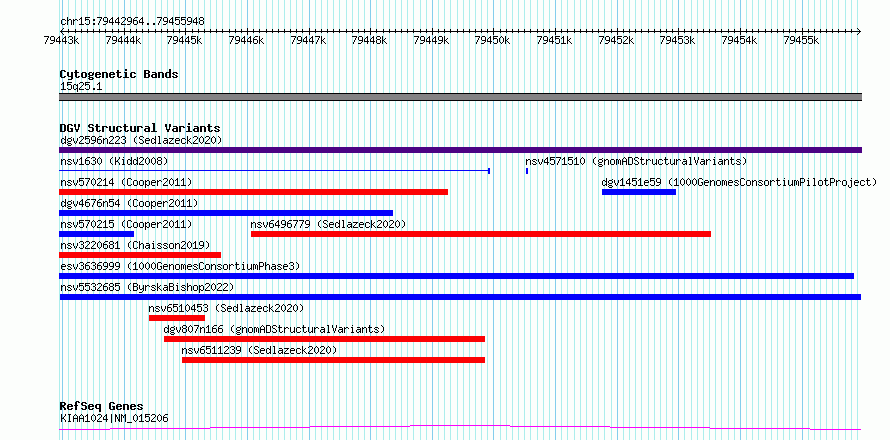
Task: Open the KIAA1024|NM_015206 gene label
Action: (114, 419)
